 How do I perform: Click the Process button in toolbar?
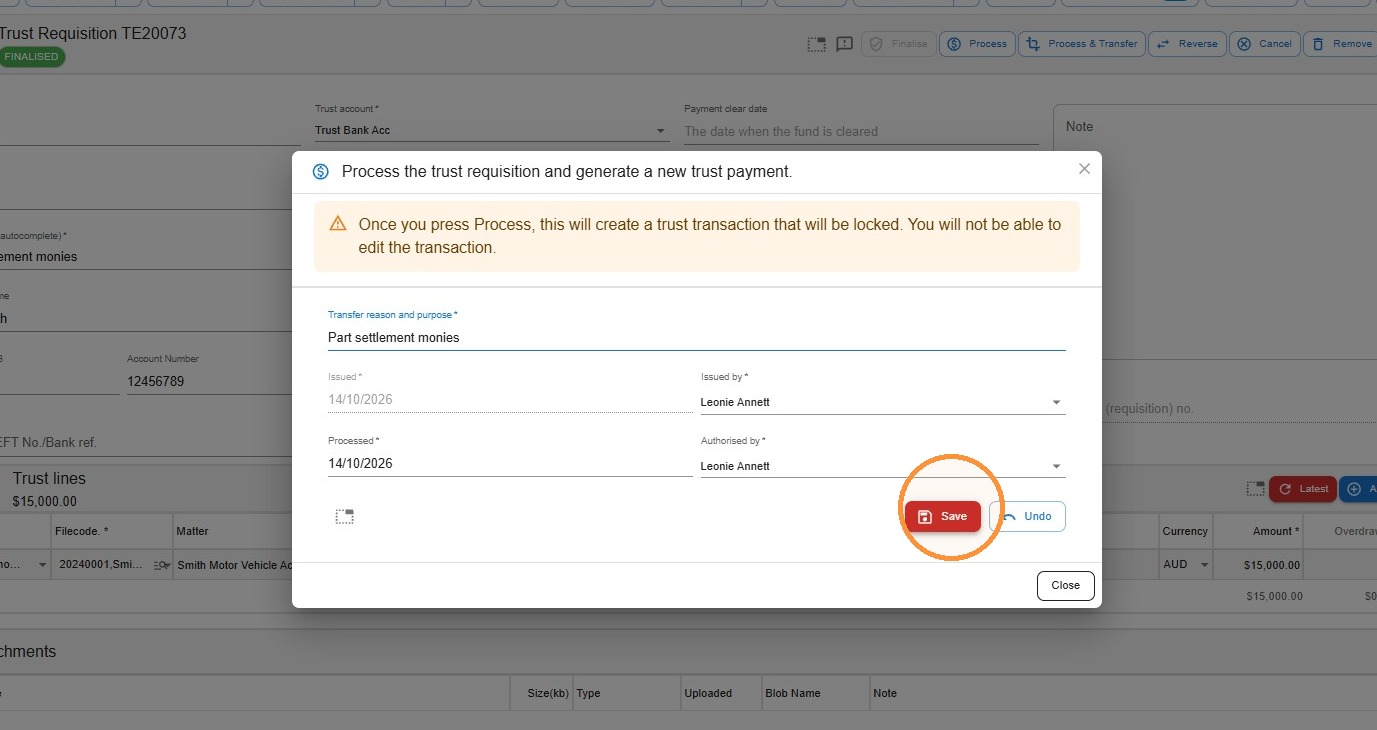click(977, 44)
